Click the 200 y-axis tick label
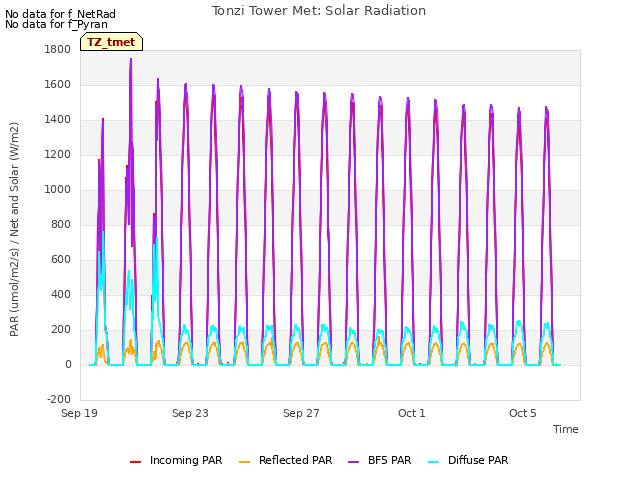The image size is (640, 480). pyautogui.click(x=61, y=330)
